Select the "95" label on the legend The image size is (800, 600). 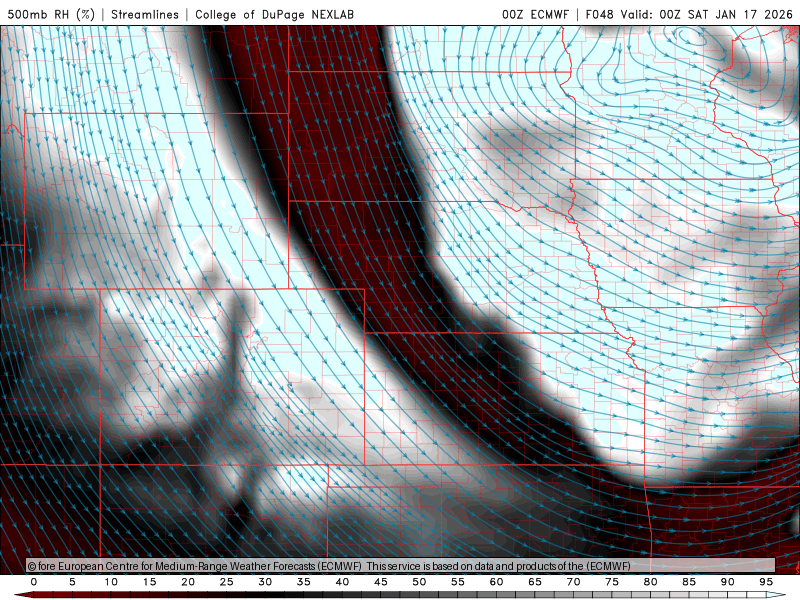point(766,582)
